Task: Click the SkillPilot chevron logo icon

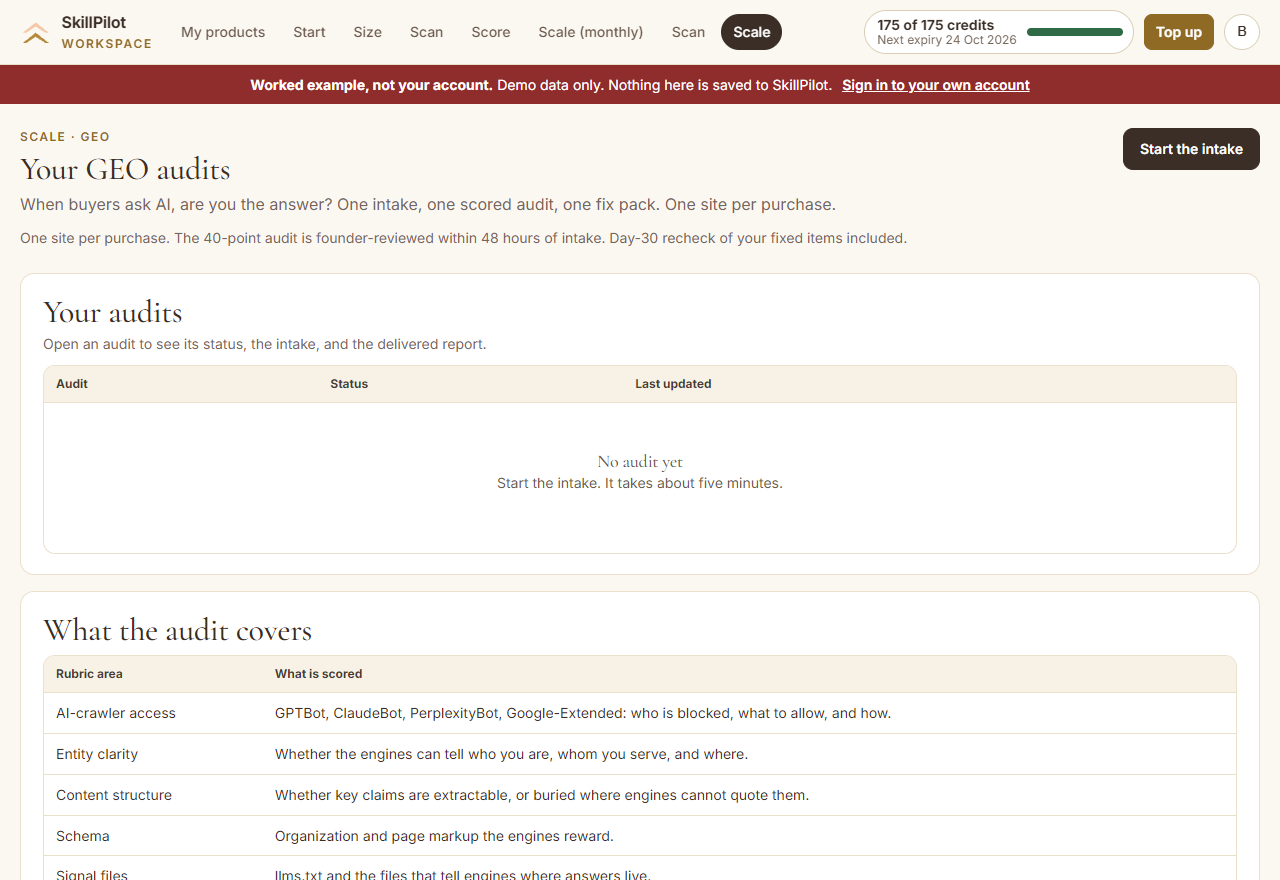Action: pos(36,33)
